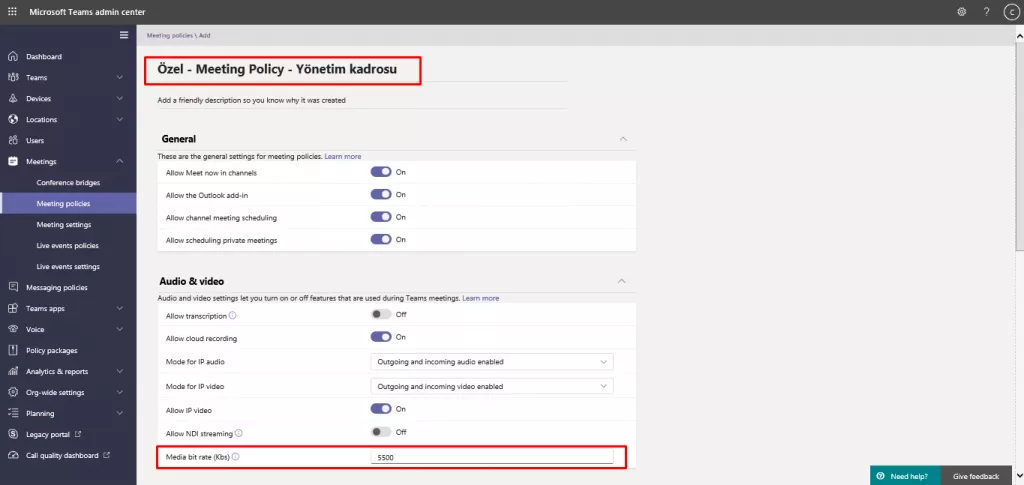Collapse the General section chevron
Screen dimensions: 1024x485
click(623, 139)
